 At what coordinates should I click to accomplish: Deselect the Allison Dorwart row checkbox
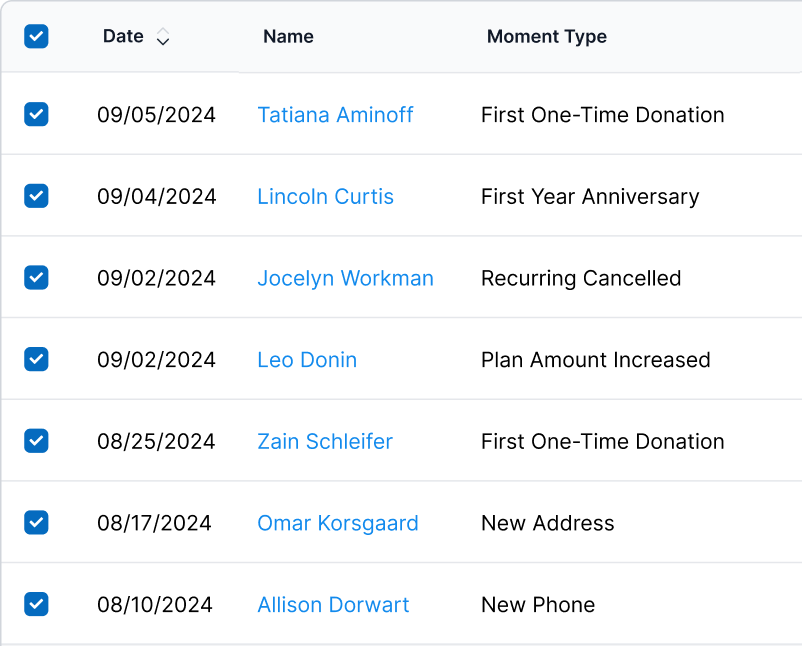coord(36,604)
